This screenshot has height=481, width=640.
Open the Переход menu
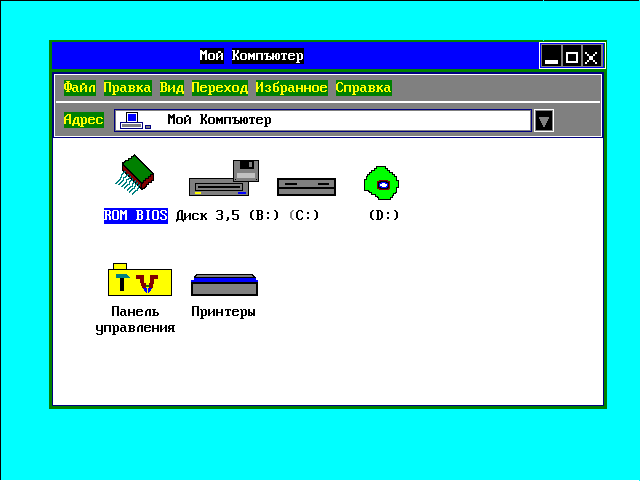pos(220,88)
